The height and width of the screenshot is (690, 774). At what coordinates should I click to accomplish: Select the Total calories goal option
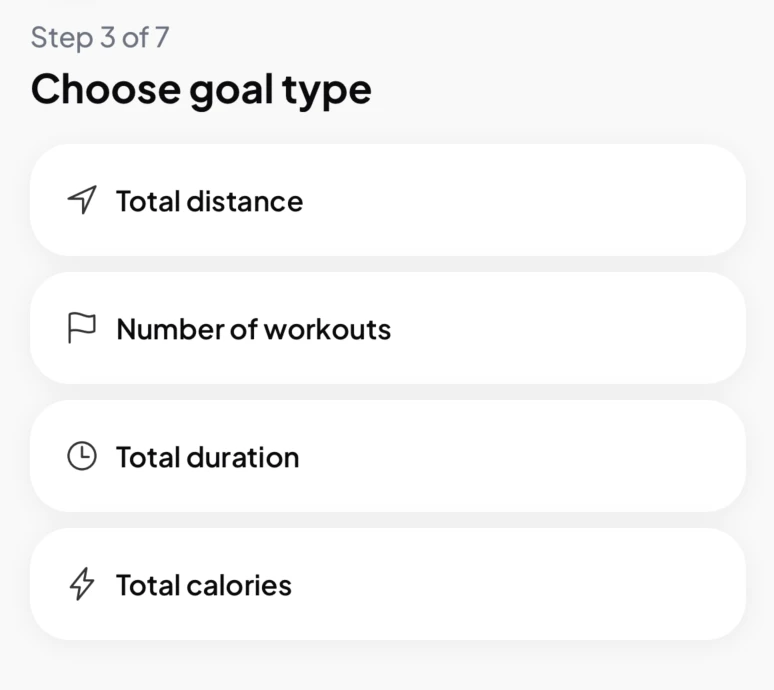pos(387,584)
